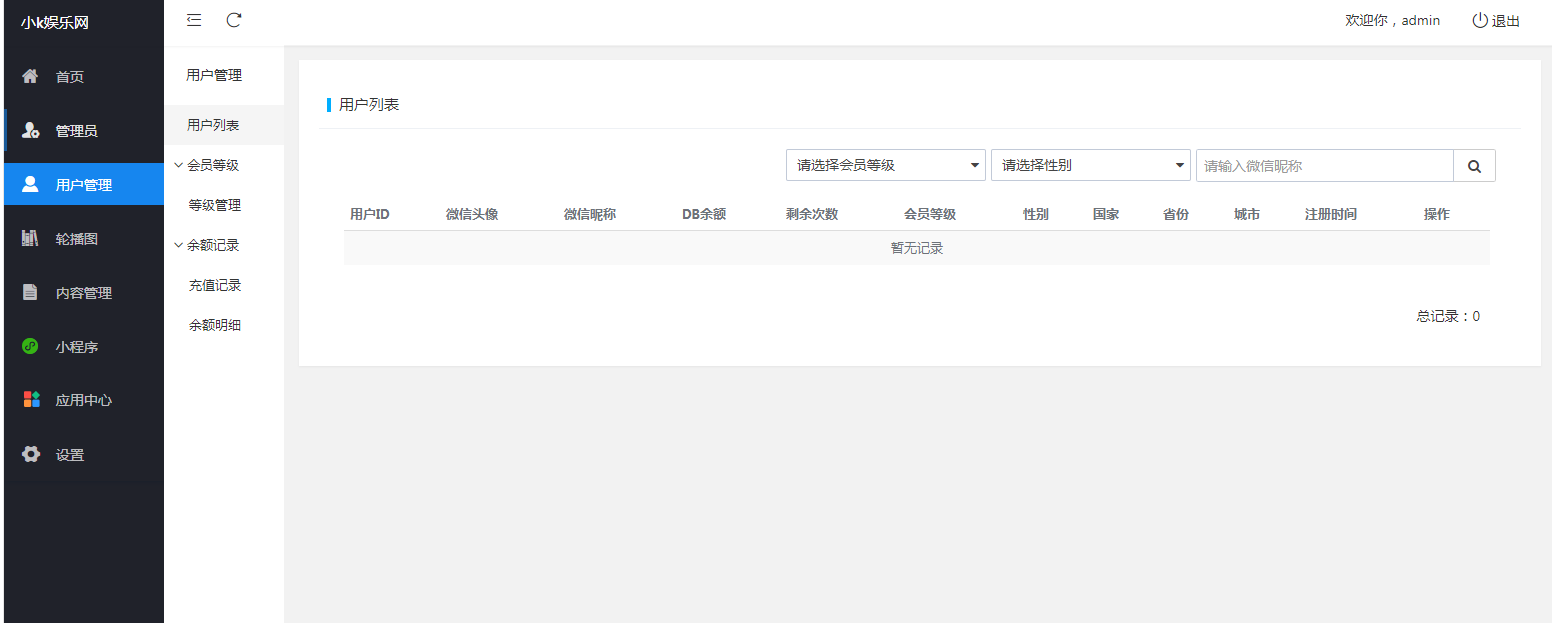Open the 首页 home icon in sidebar
The height and width of the screenshot is (623, 1552).
pos(30,75)
